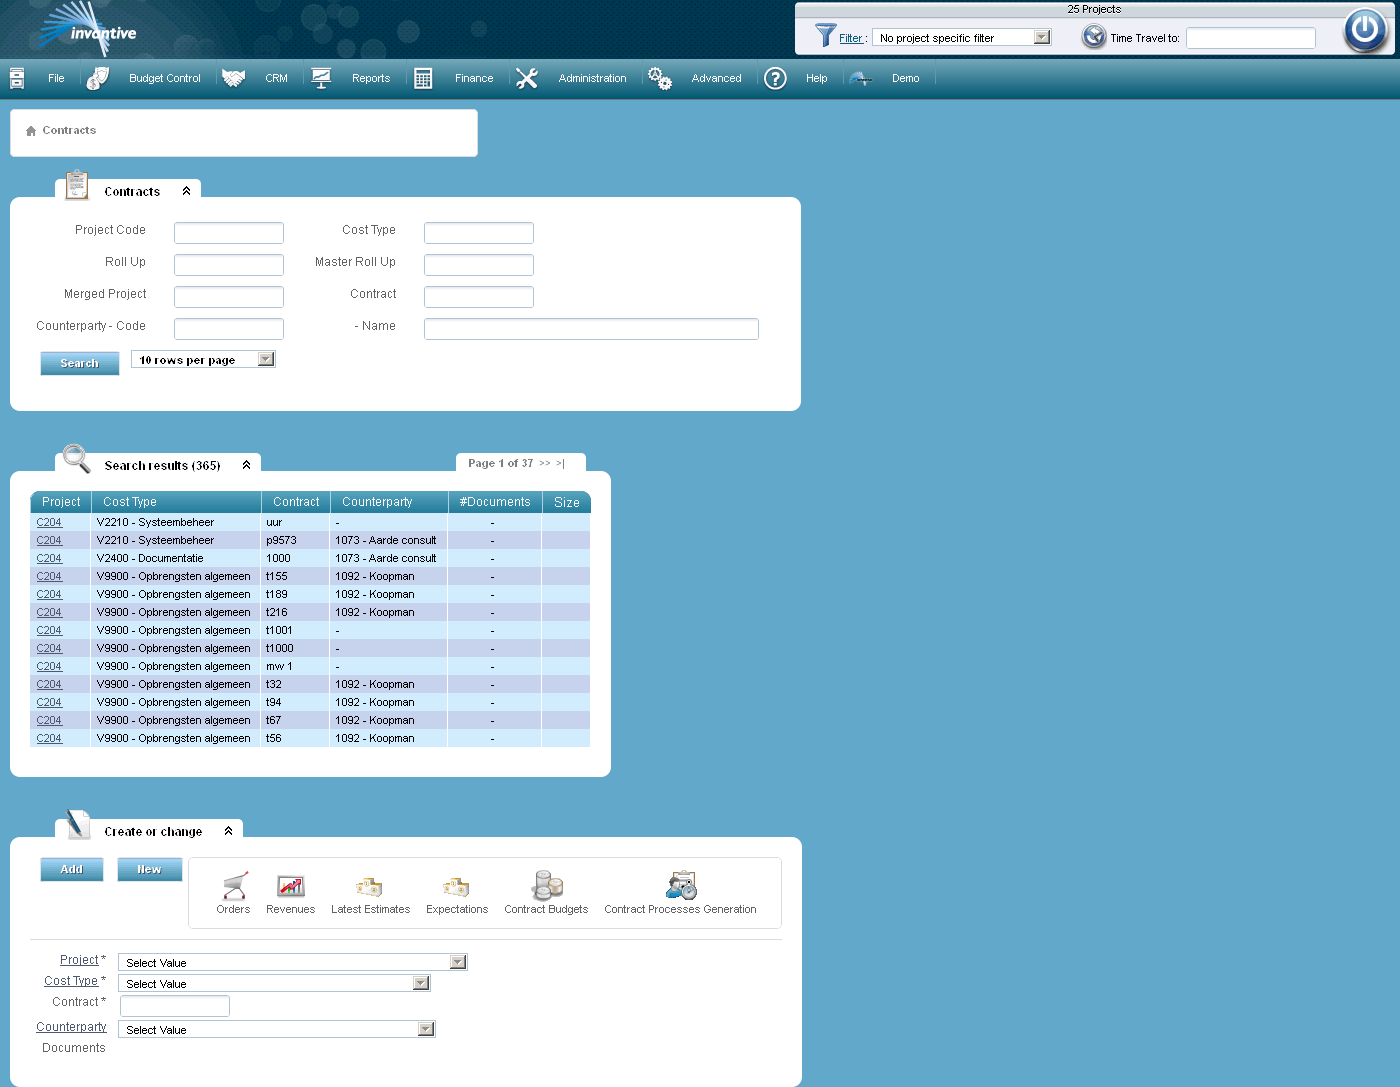The width and height of the screenshot is (1400, 1087).
Task: Open the Administration menu
Action: 592,78
